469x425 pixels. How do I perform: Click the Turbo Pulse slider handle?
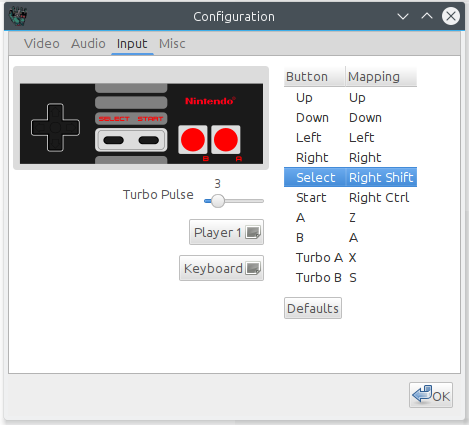click(218, 201)
